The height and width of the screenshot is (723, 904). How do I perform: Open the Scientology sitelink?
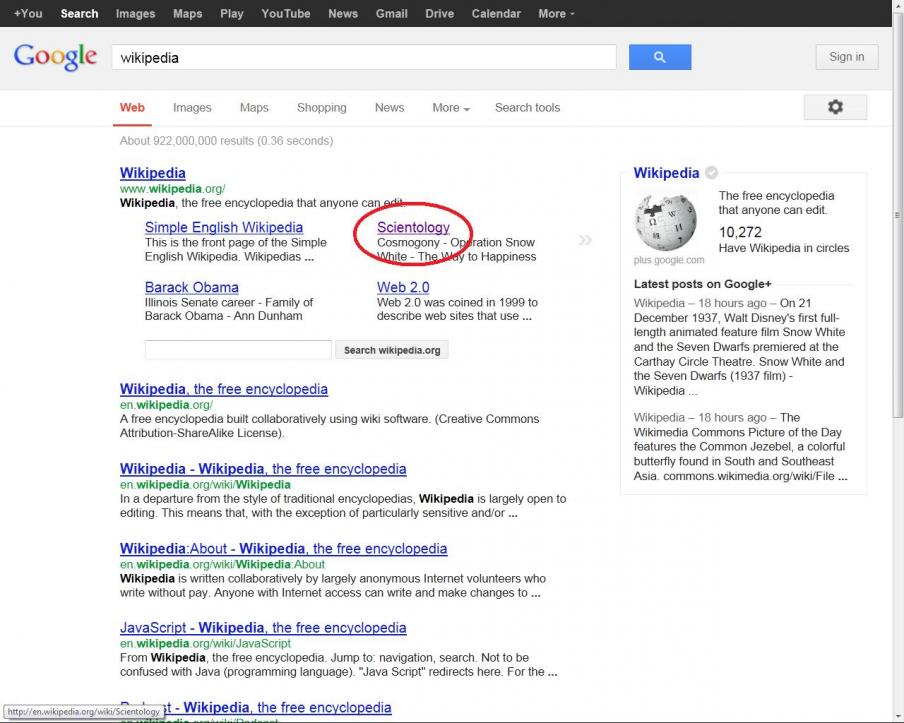[x=413, y=227]
